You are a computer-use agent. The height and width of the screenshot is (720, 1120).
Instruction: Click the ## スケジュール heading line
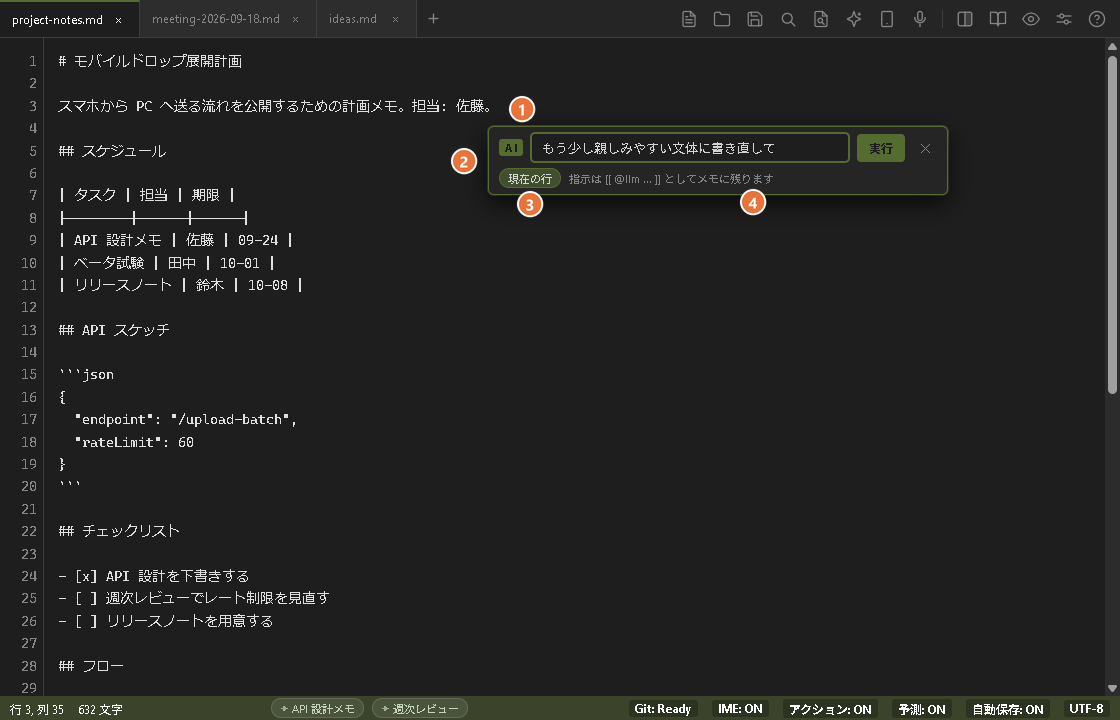coord(112,151)
